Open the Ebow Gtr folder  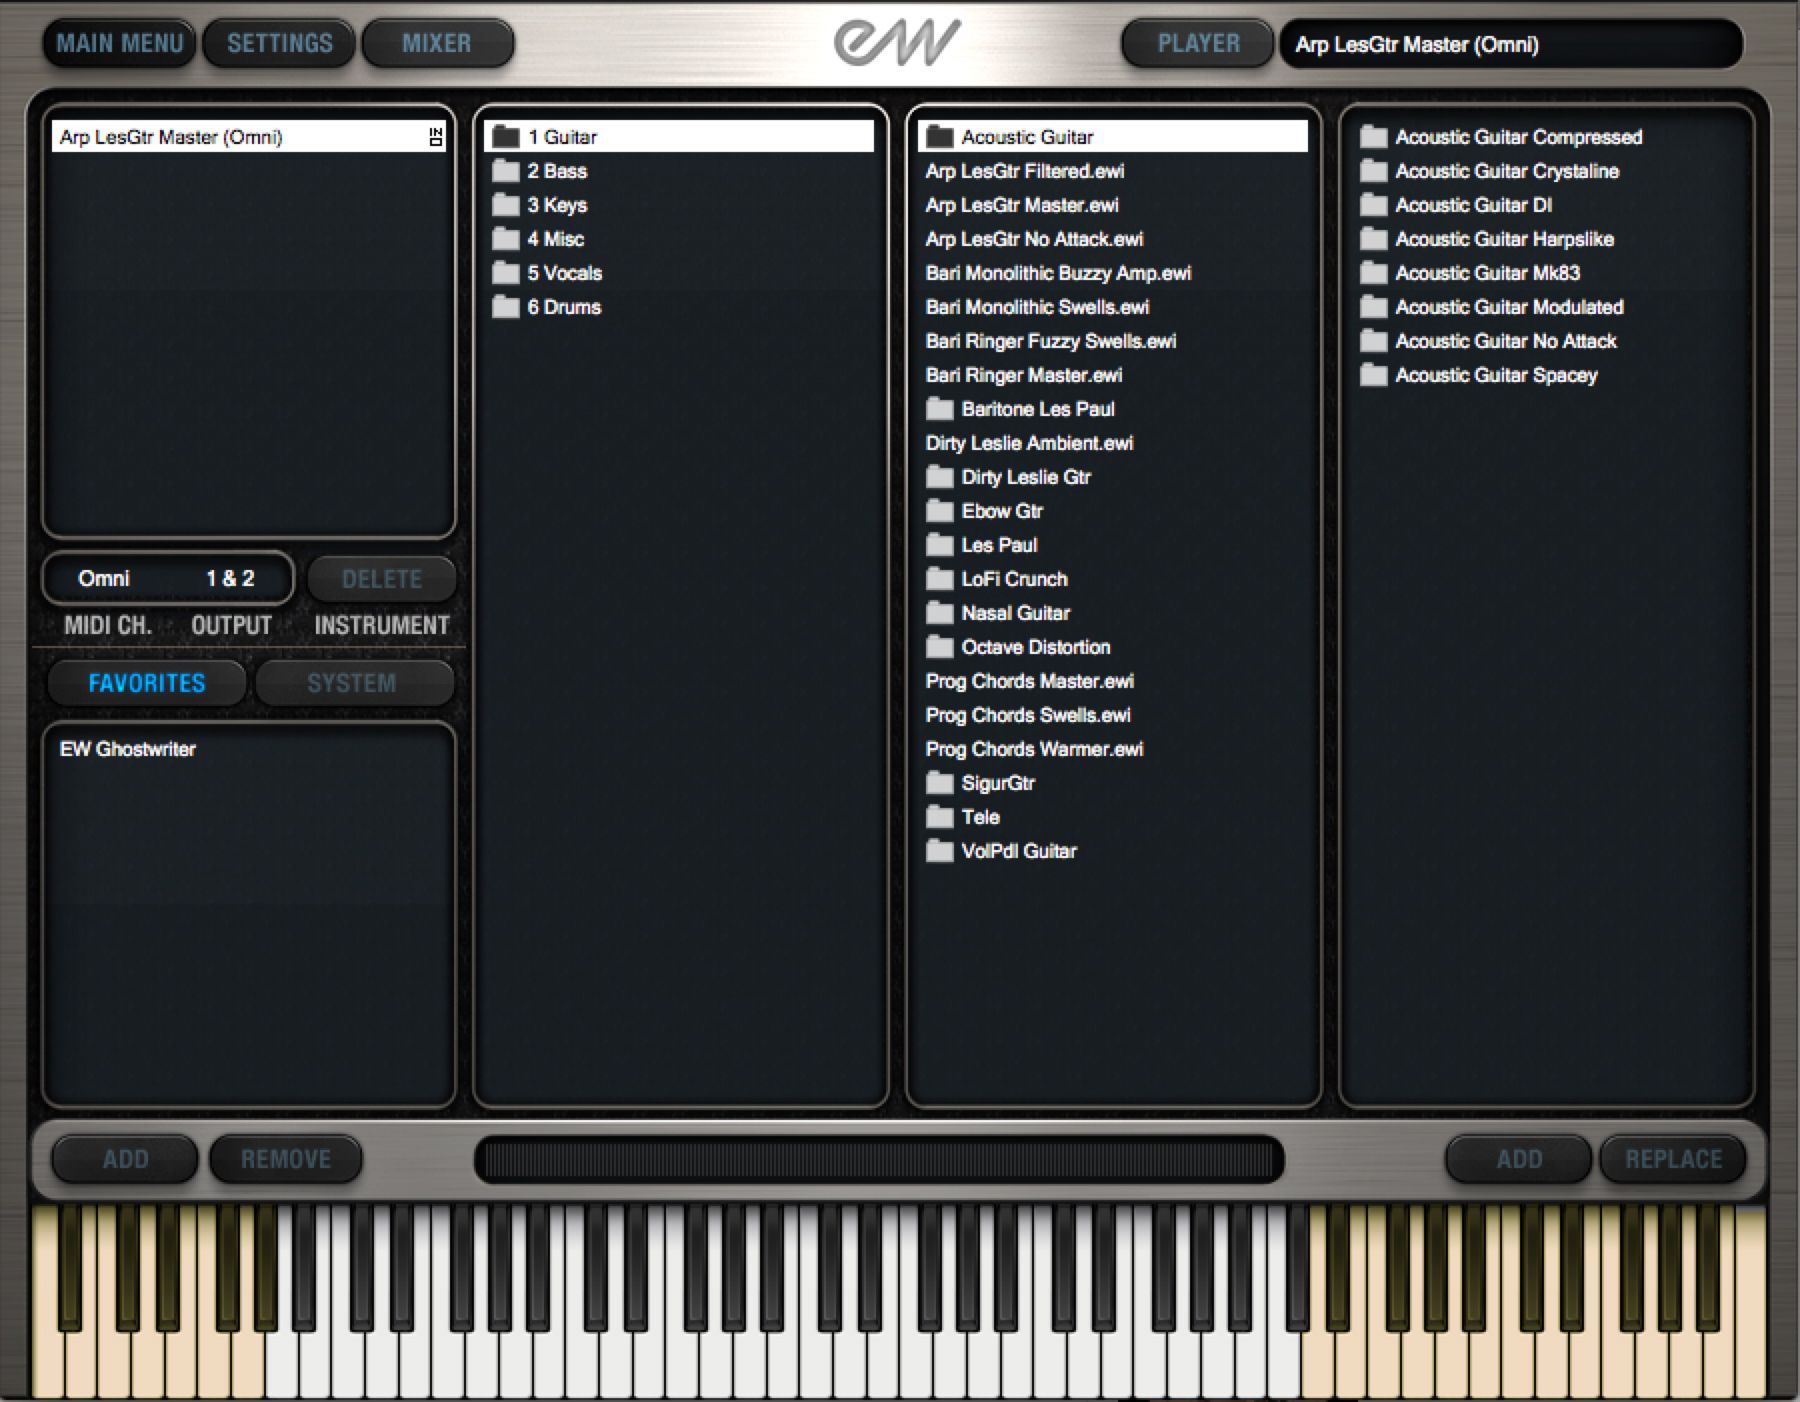point(984,511)
